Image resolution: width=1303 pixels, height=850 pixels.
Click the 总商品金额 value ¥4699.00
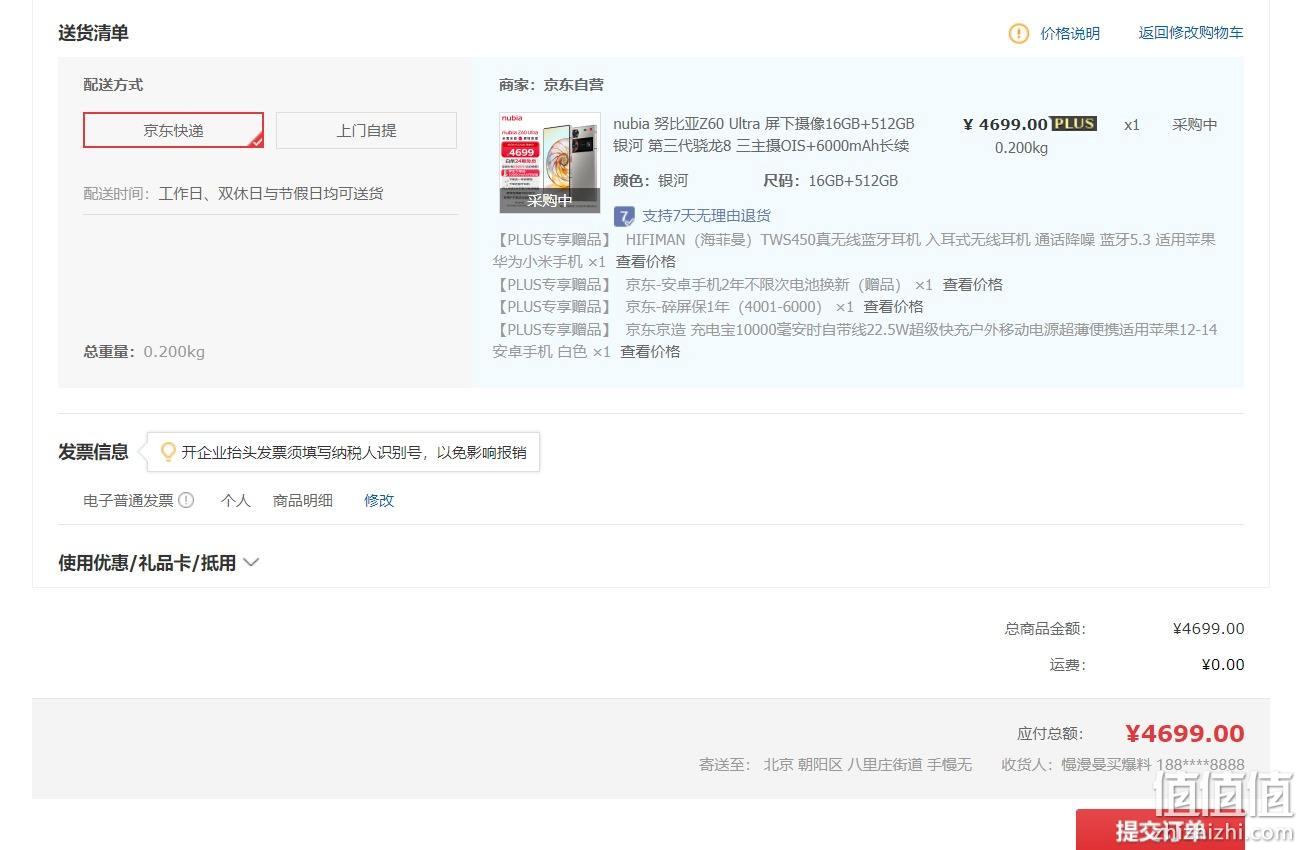point(1208,629)
